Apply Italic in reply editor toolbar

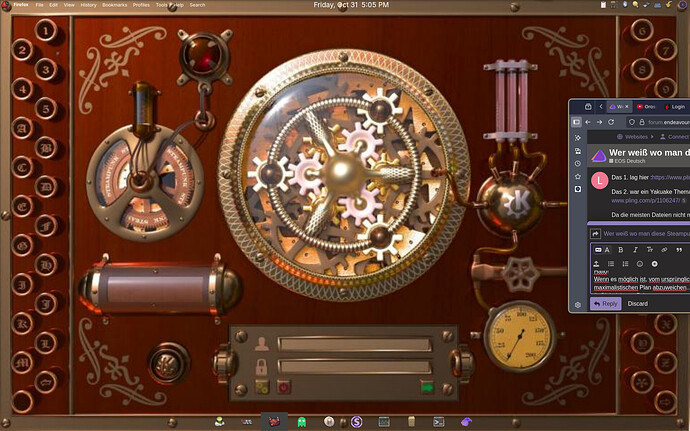click(x=635, y=250)
